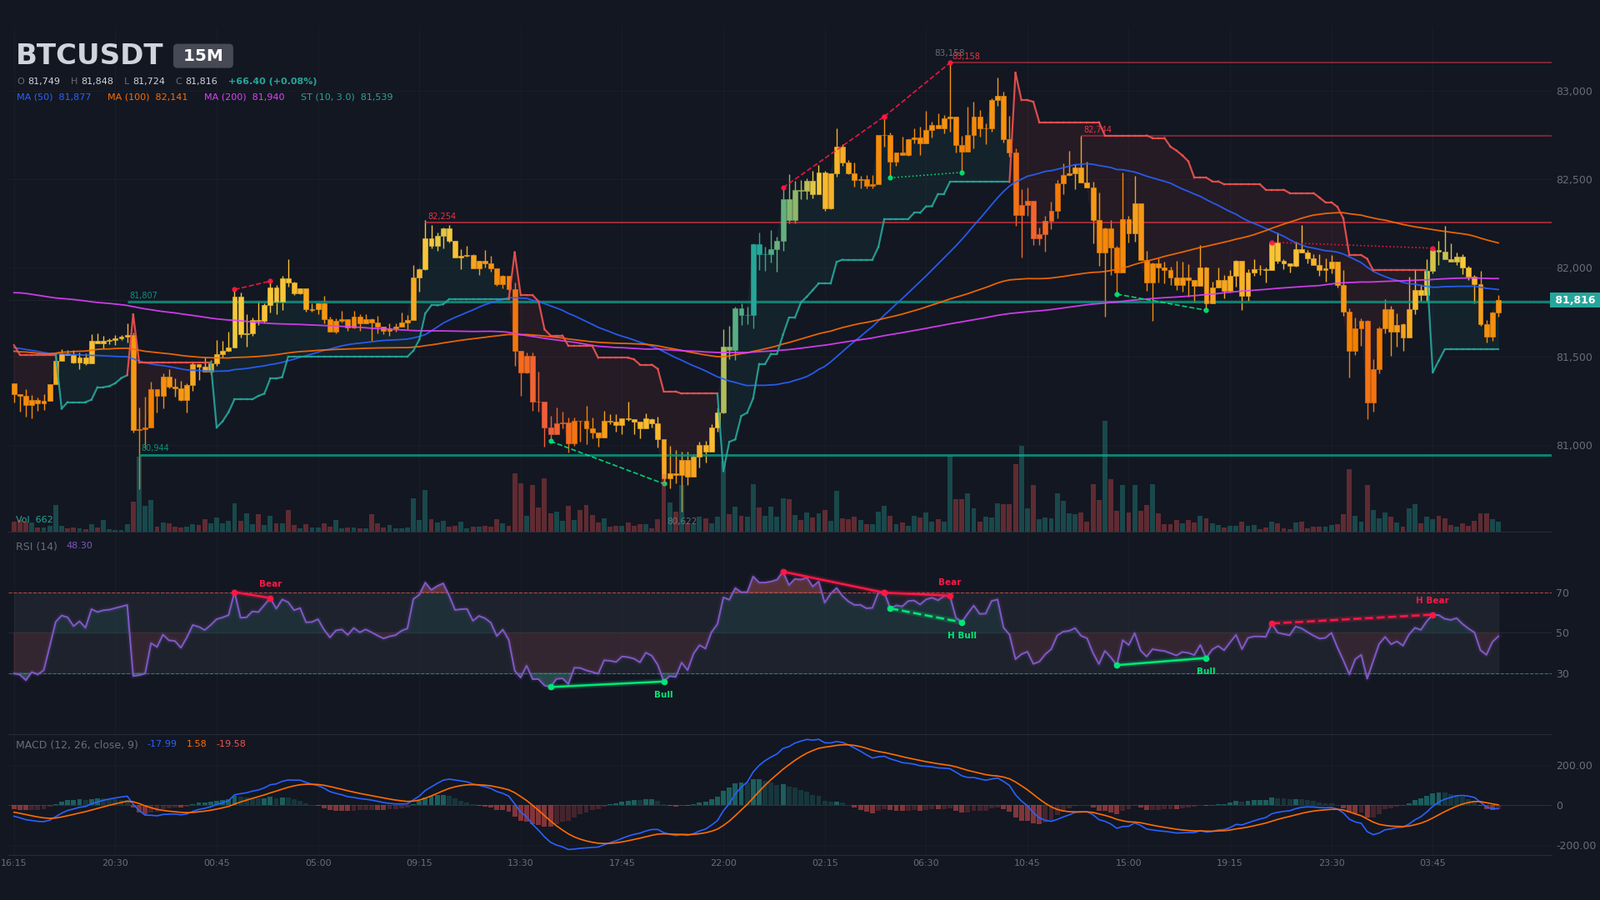Click the 03:45 time axis label
Image resolution: width=1600 pixels, height=900 pixels.
click(x=1432, y=863)
